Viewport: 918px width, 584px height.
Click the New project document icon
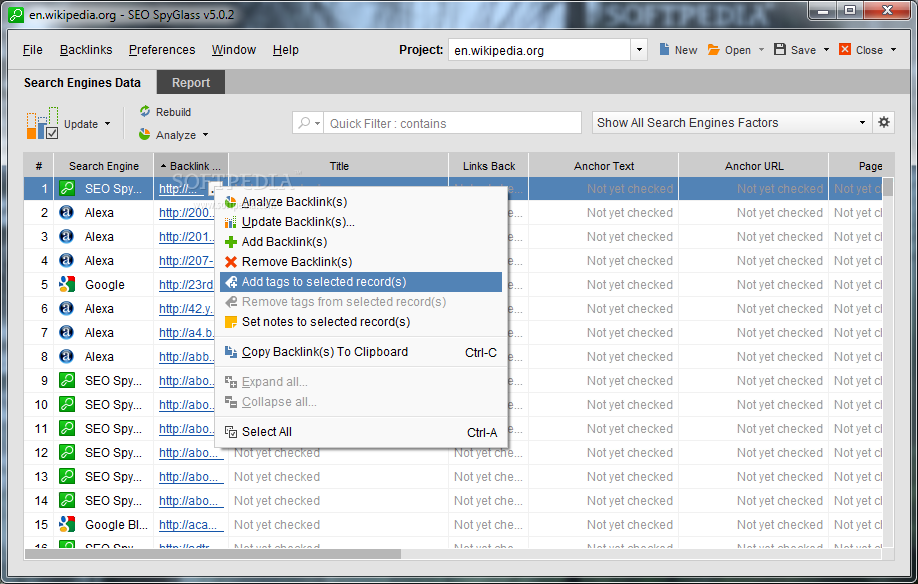[664, 50]
